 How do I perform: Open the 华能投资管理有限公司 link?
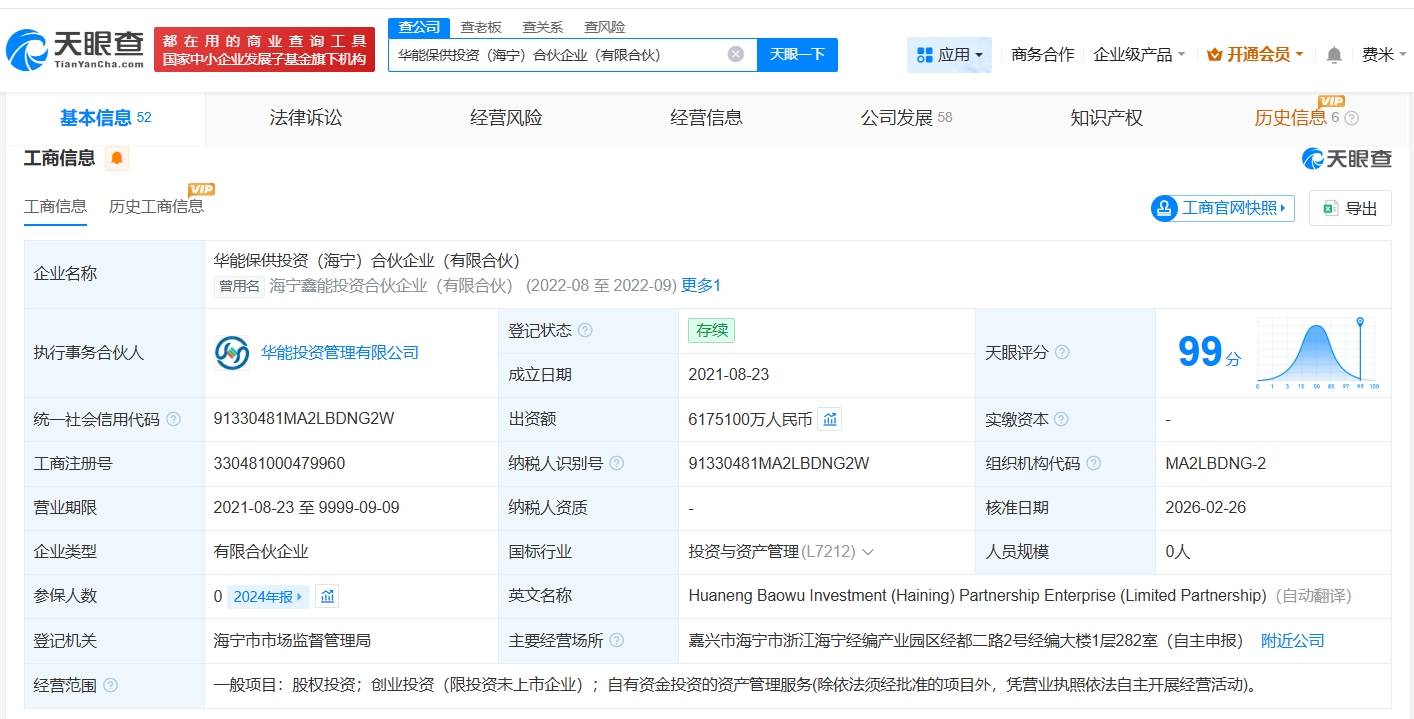[x=339, y=353]
